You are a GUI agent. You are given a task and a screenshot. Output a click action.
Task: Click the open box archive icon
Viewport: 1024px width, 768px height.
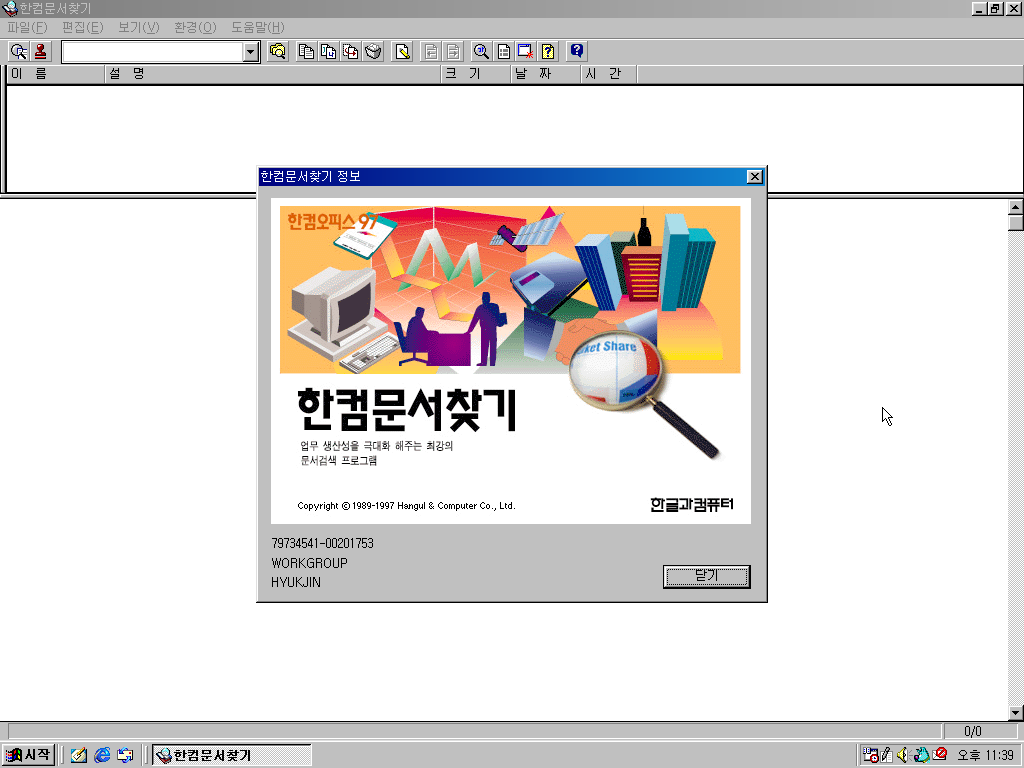coord(373,52)
